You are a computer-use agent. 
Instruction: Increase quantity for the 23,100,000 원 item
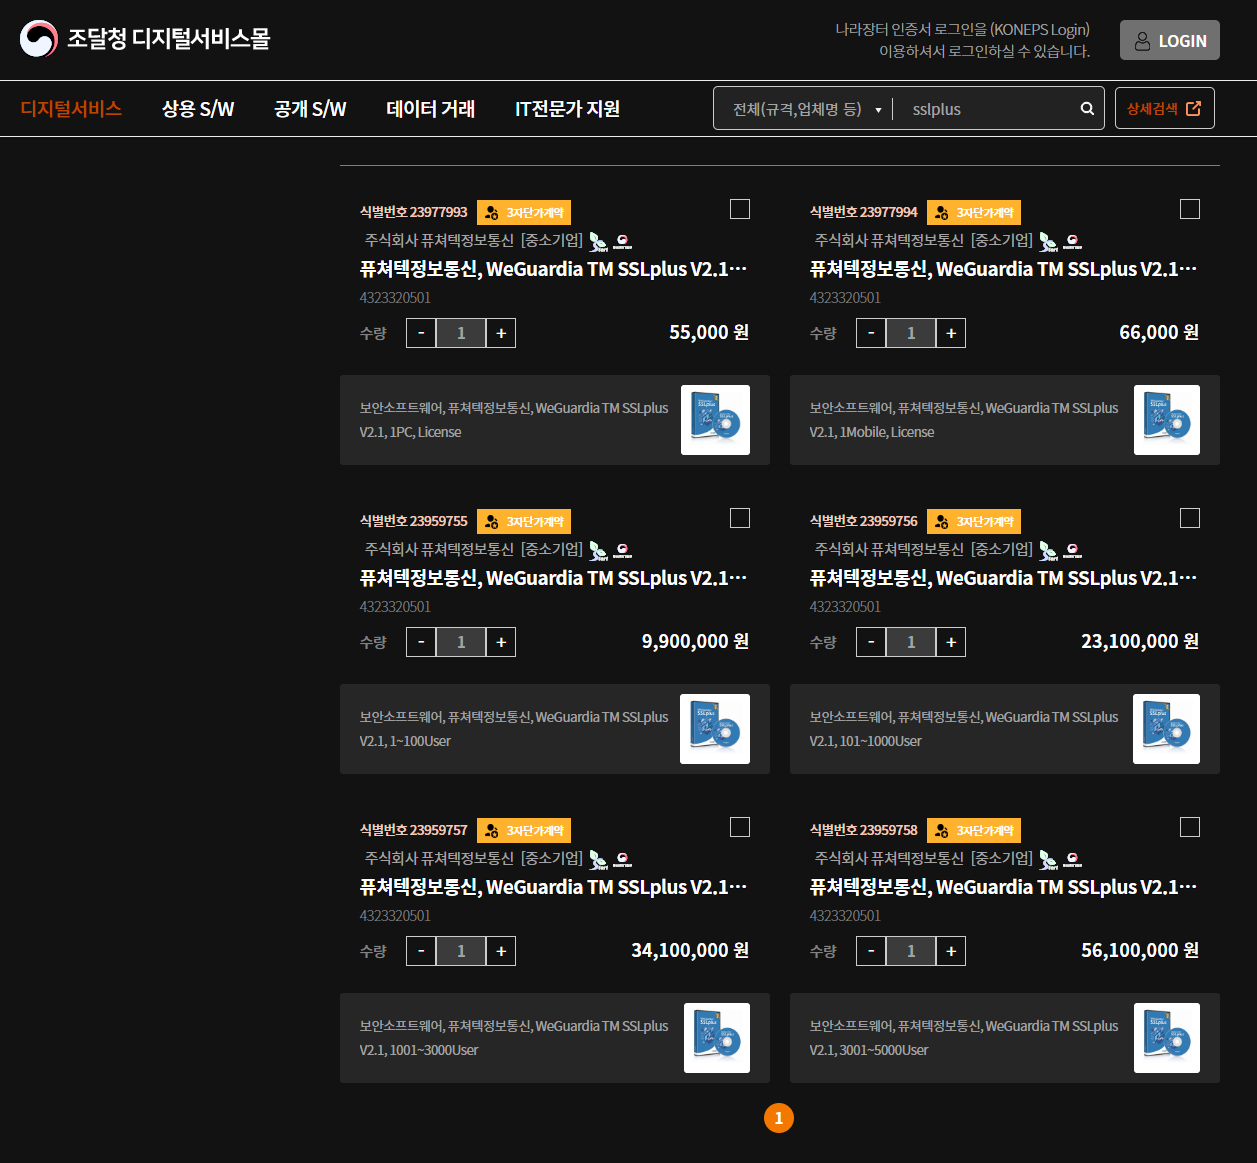[951, 642]
